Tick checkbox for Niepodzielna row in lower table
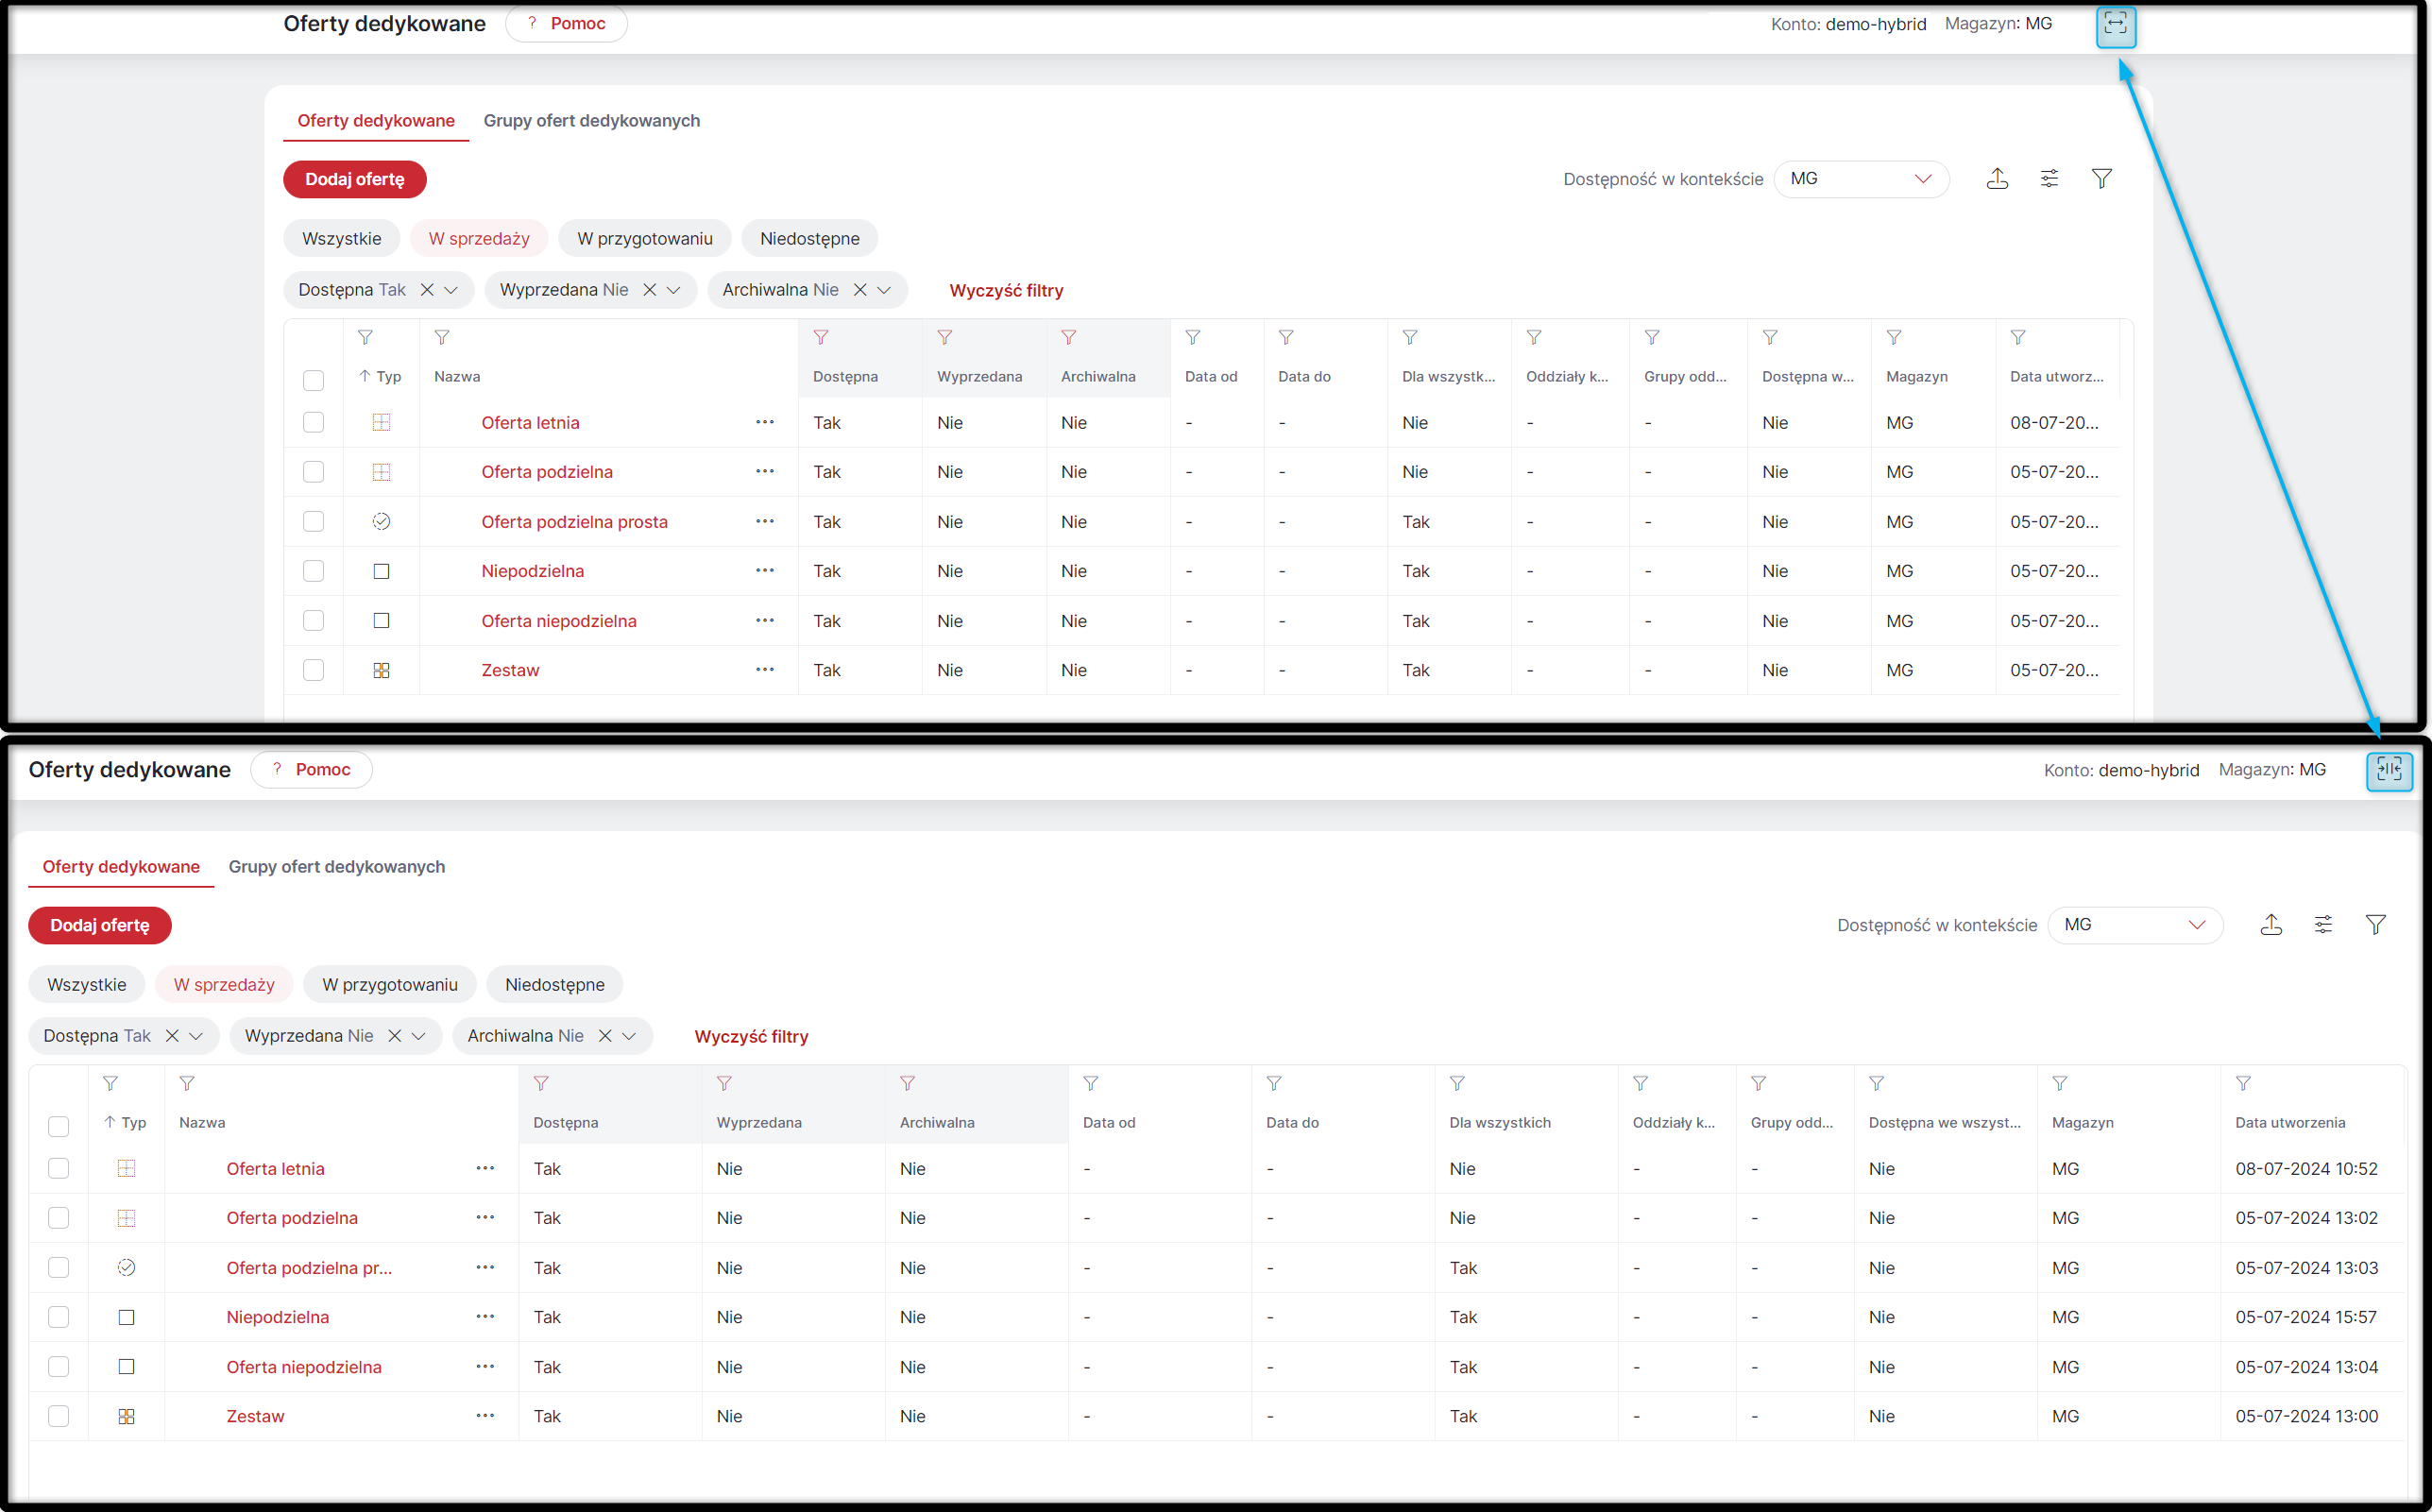 59,1317
